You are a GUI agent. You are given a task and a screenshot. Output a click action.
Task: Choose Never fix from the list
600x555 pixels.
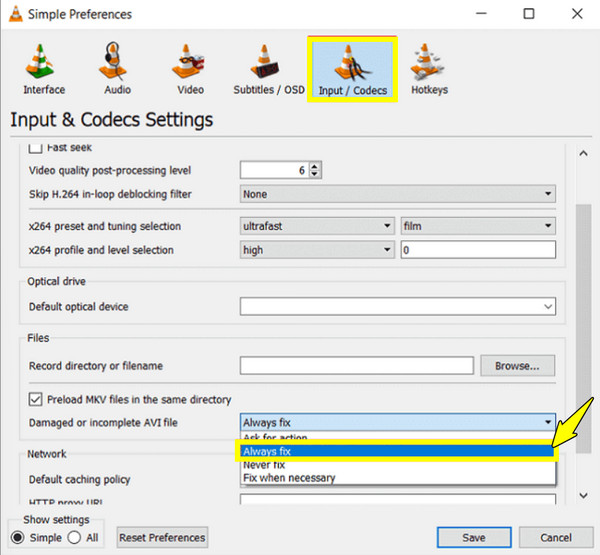(398, 465)
